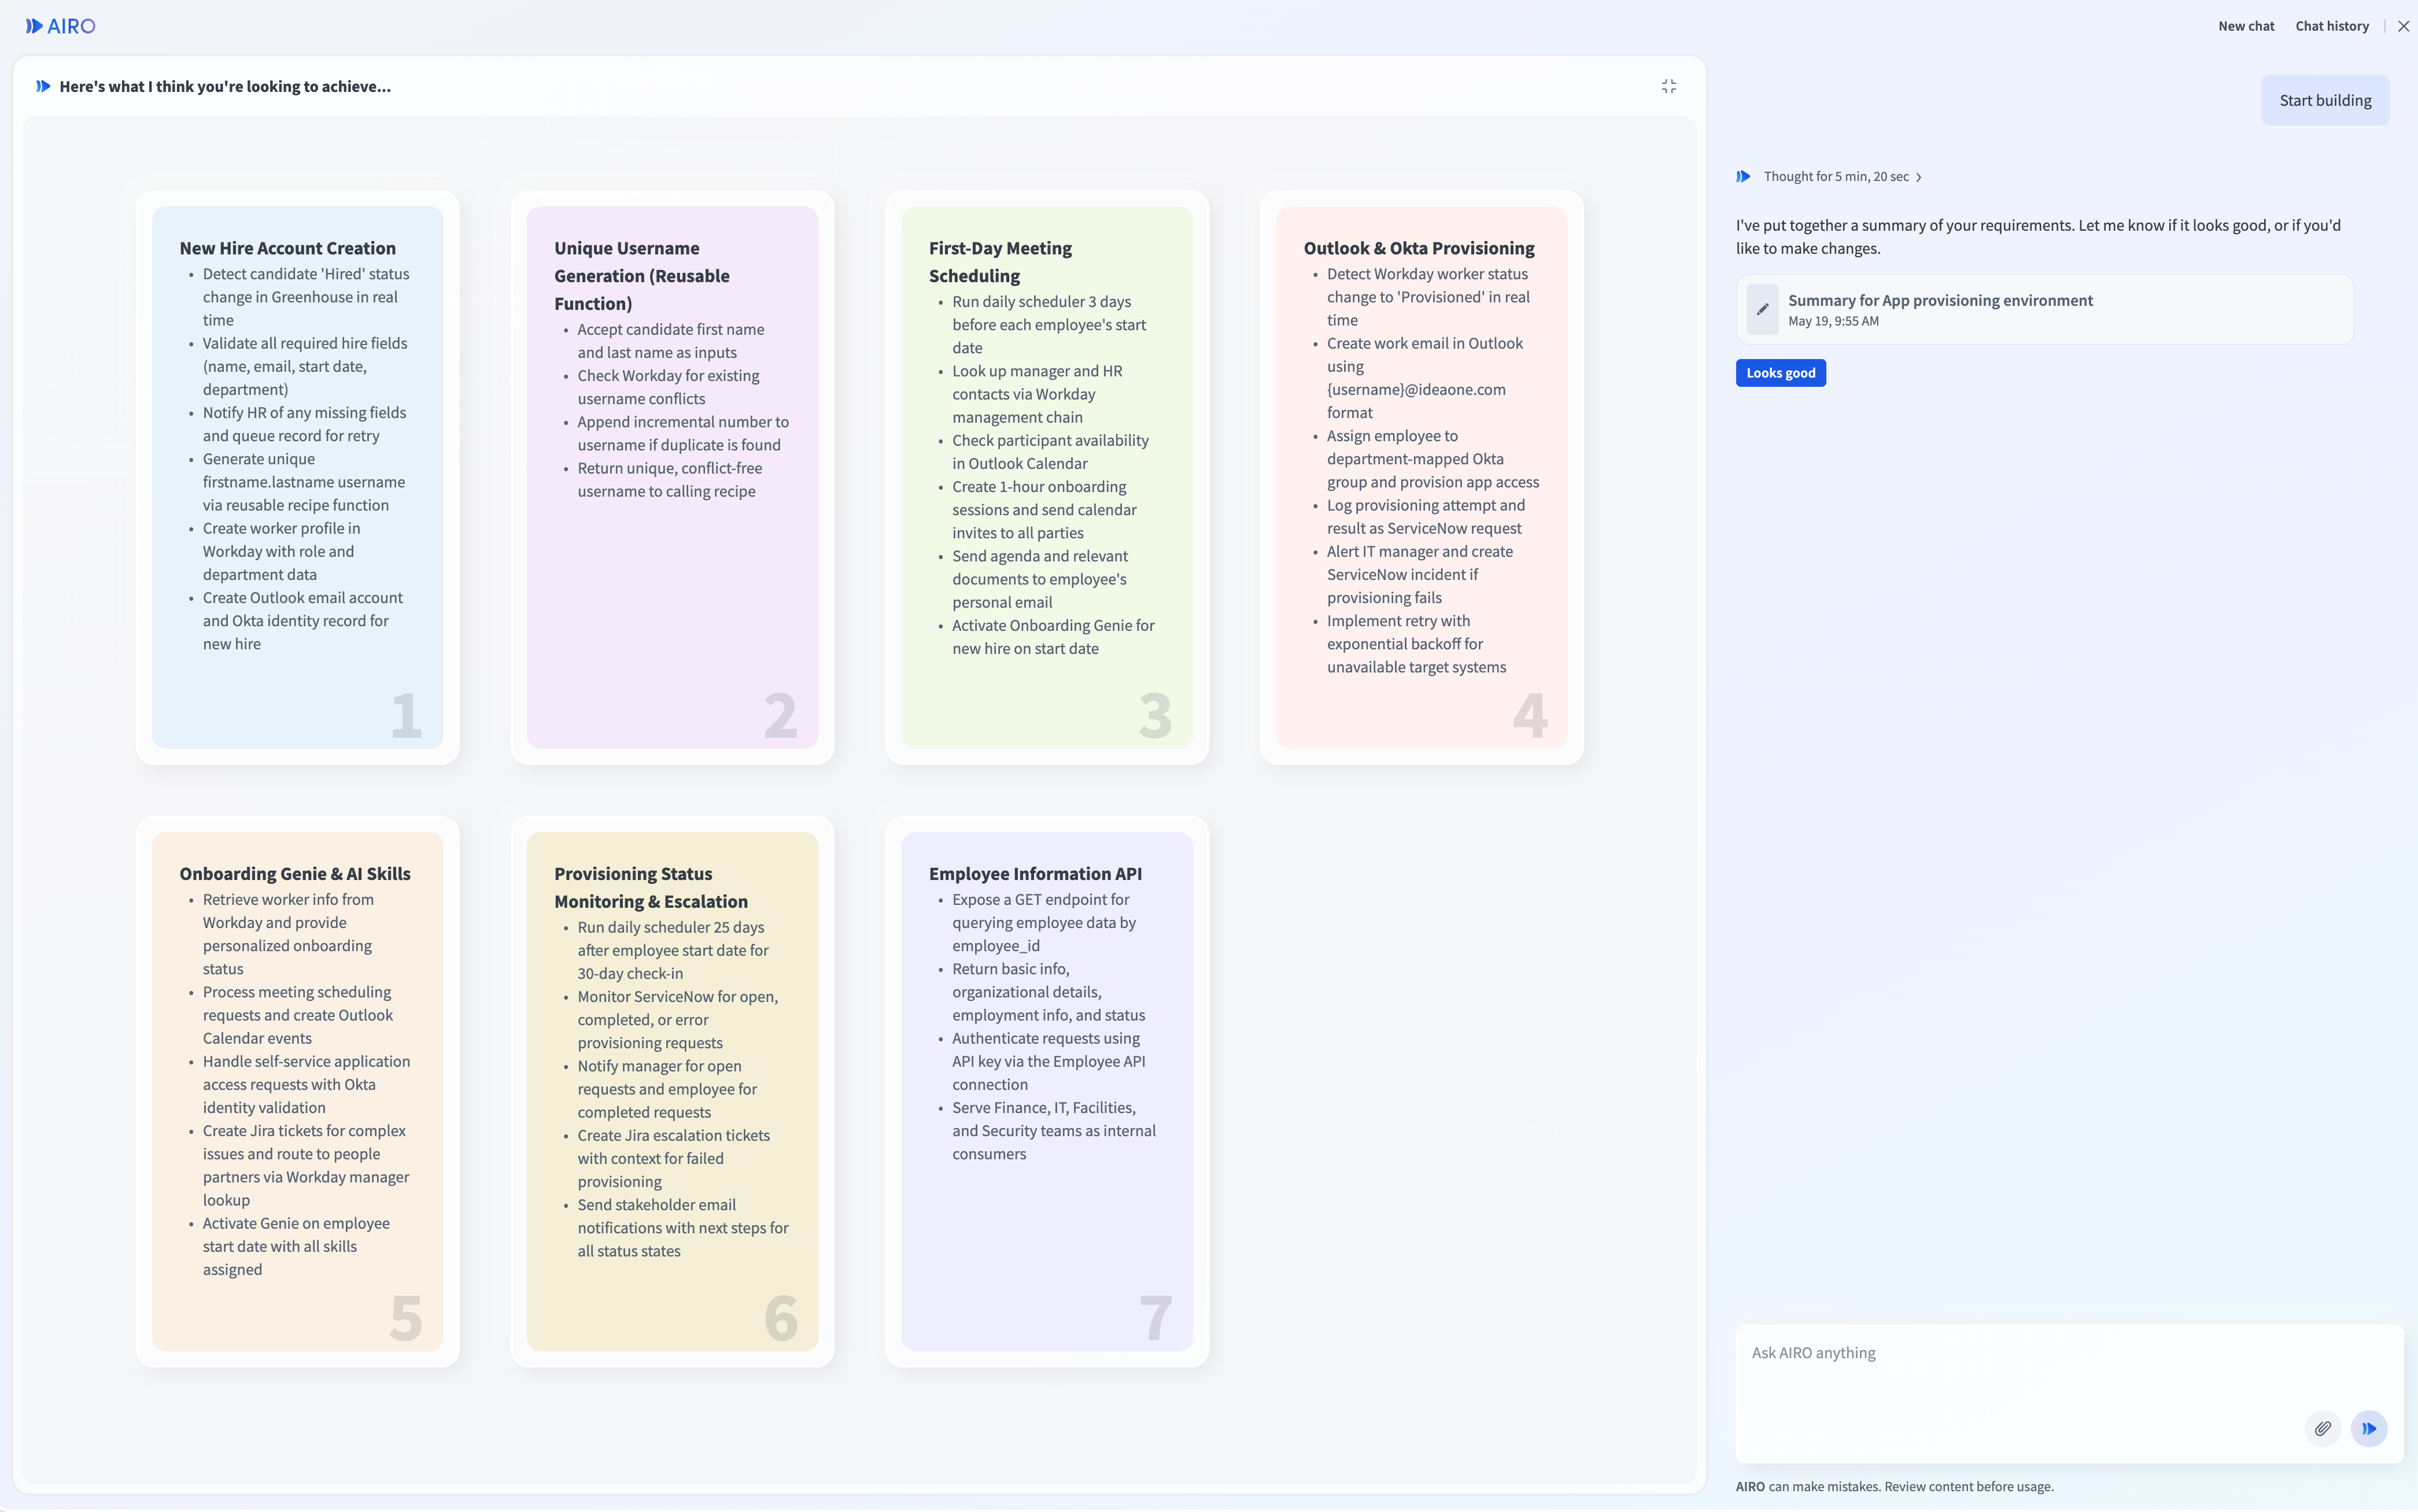Select the Onboarding Genie & AI Skills card
The image size is (2418, 1512).
[297, 1091]
